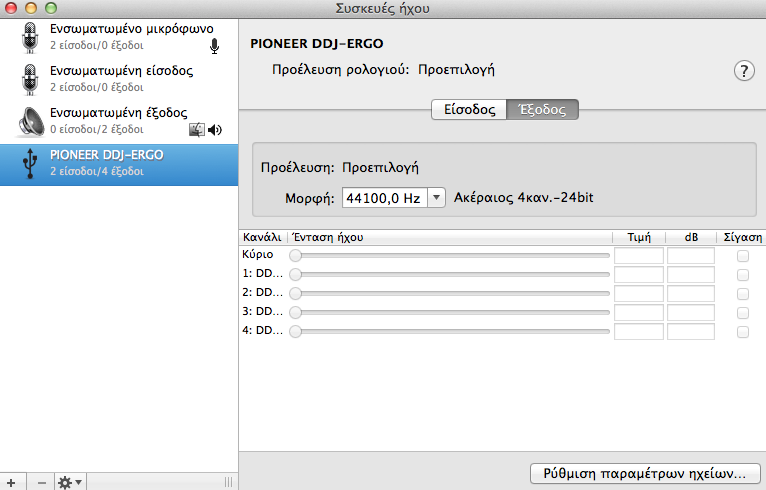Click the 1: DD... channel label

(x=262, y=274)
